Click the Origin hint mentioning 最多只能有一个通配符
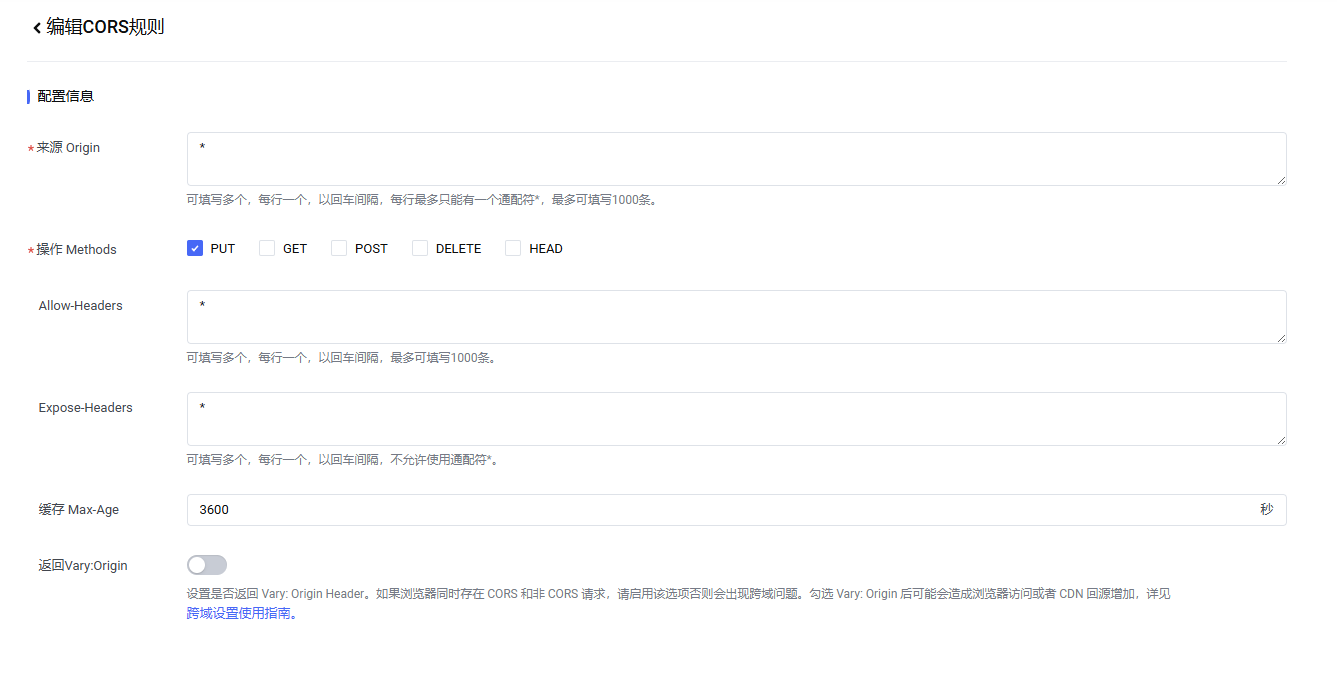 pyautogui.click(x=422, y=199)
